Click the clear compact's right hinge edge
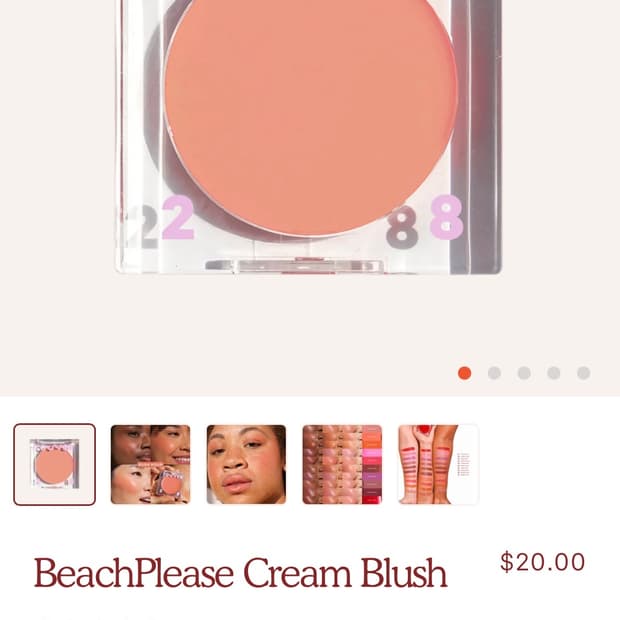This screenshot has height=620, width=620. [476, 136]
